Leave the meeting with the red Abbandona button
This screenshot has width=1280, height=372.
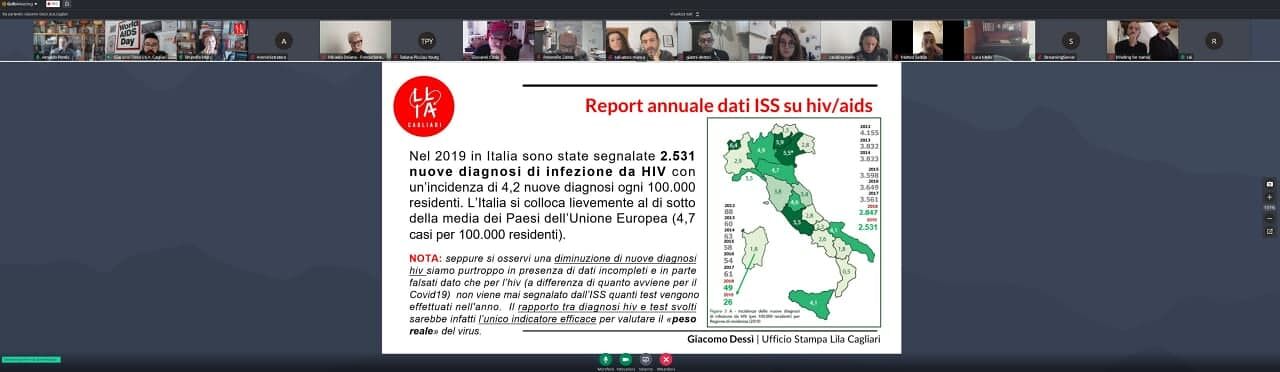coord(666,359)
